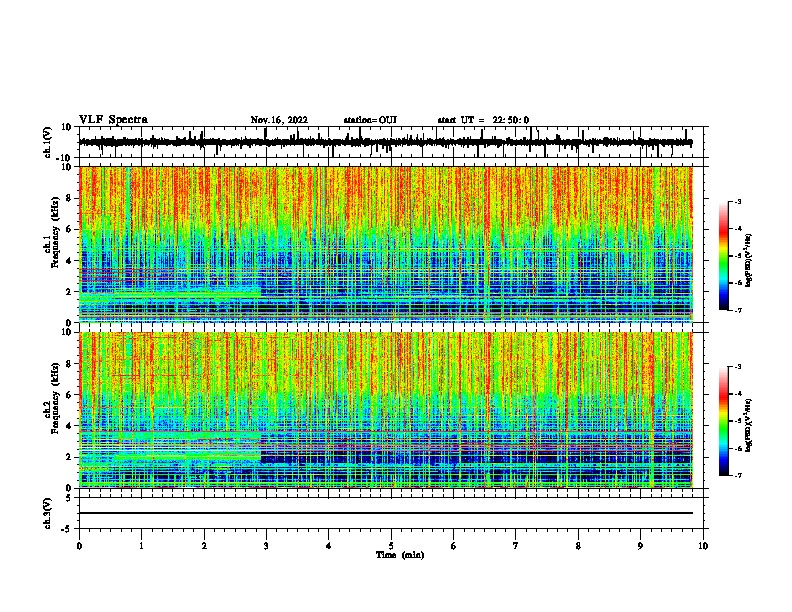Click the time axis tick label "2"

[x=204, y=546]
